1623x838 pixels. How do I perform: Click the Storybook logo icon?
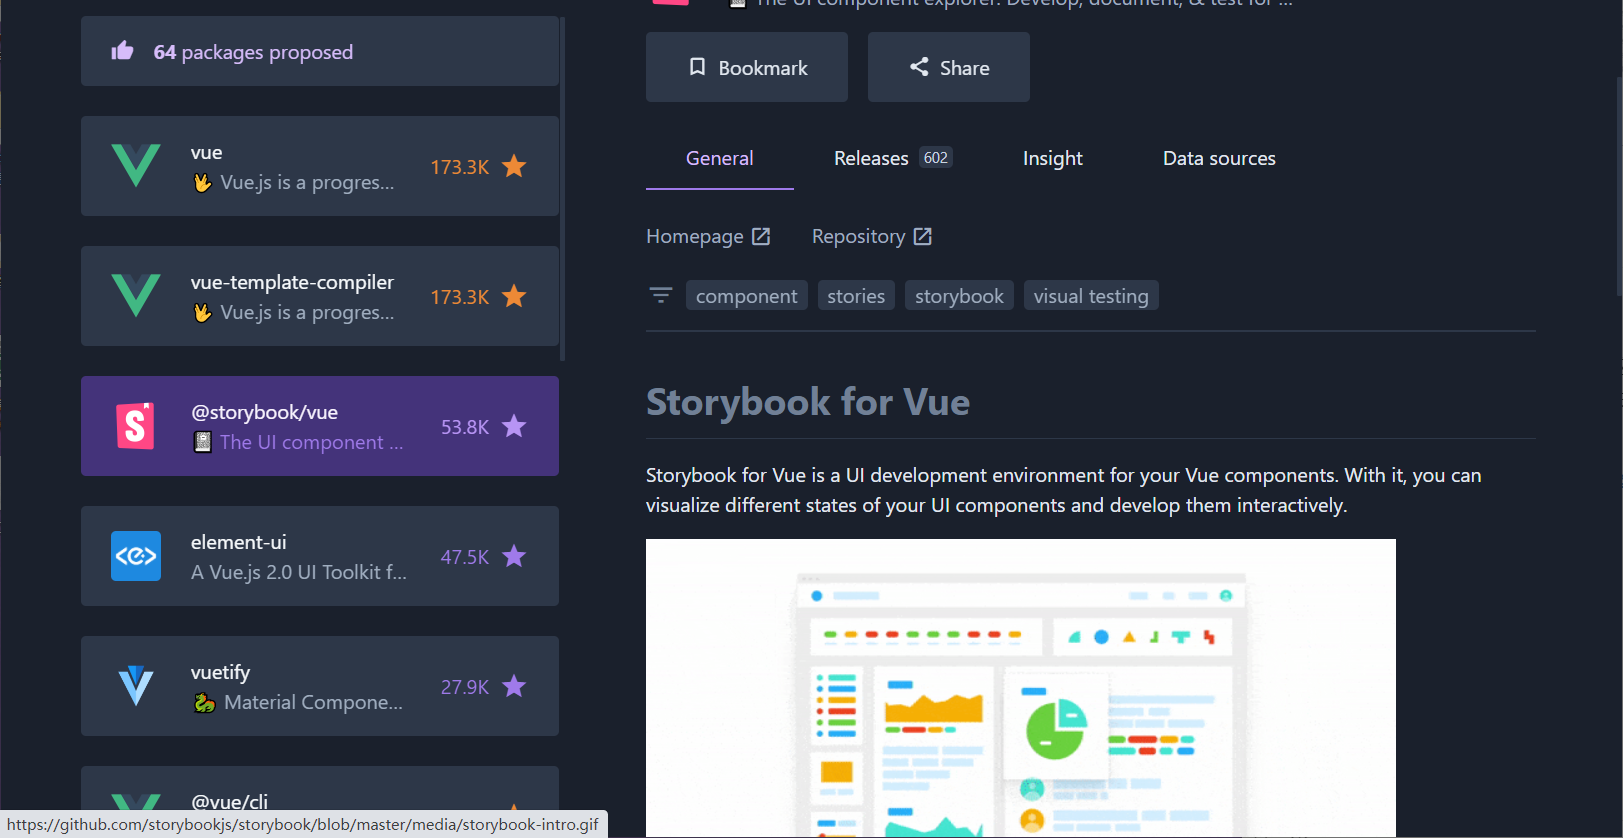coord(136,426)
